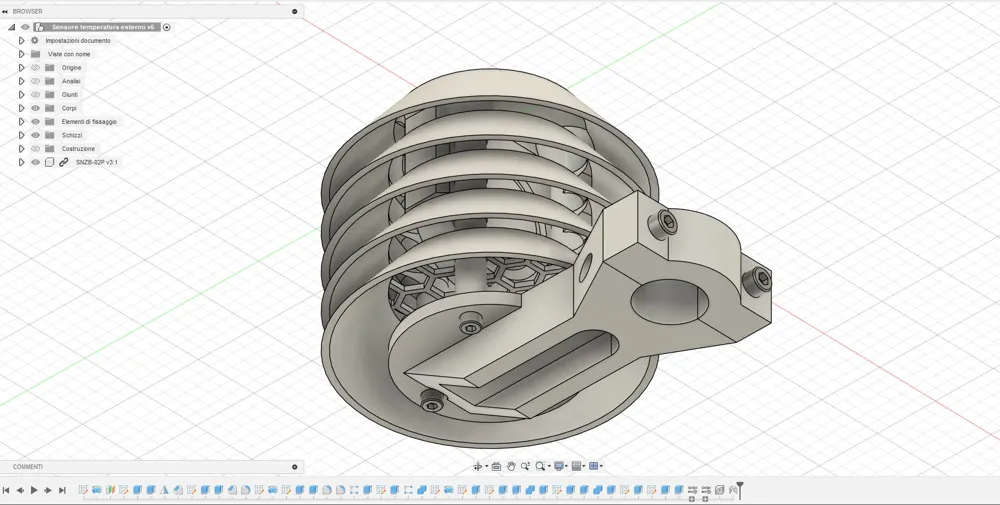The width and height of the screenshot is (1000, 505).
Task: Click the document icon on Sensore temperatura row
Action: point(40,27)
